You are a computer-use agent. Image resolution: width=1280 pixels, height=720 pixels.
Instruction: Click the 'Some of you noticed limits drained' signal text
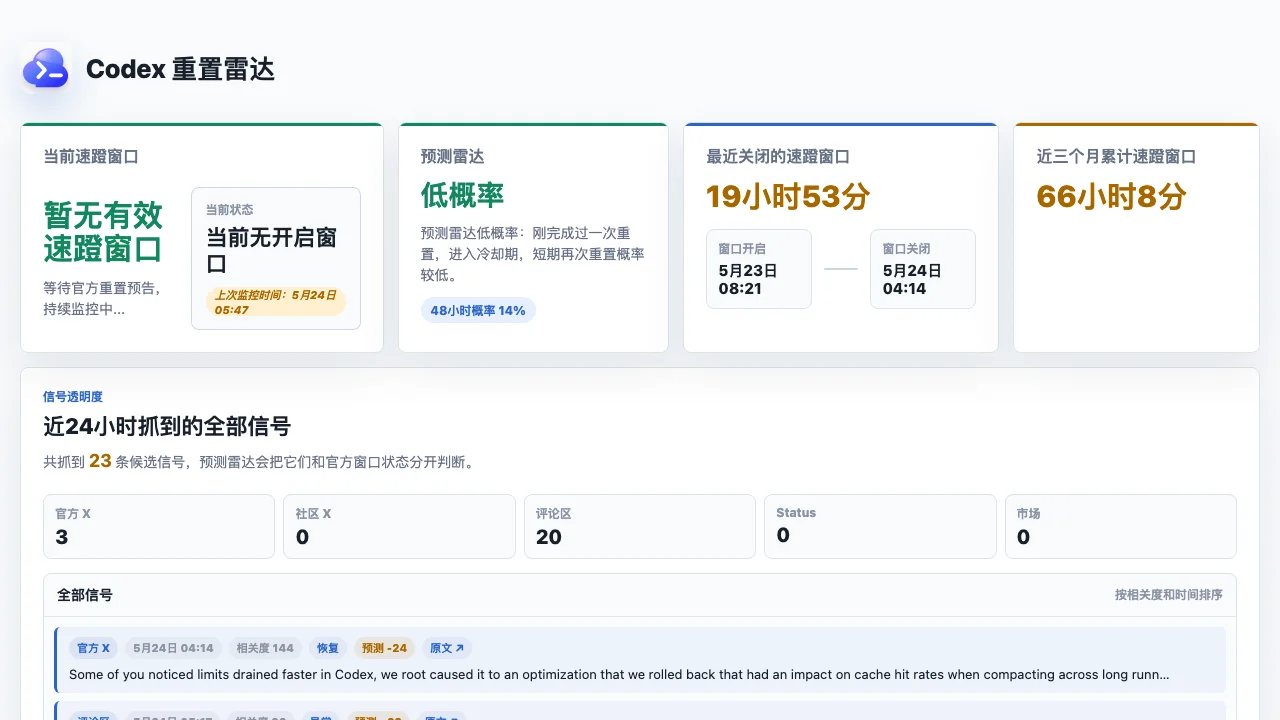(x=619, y=675)
